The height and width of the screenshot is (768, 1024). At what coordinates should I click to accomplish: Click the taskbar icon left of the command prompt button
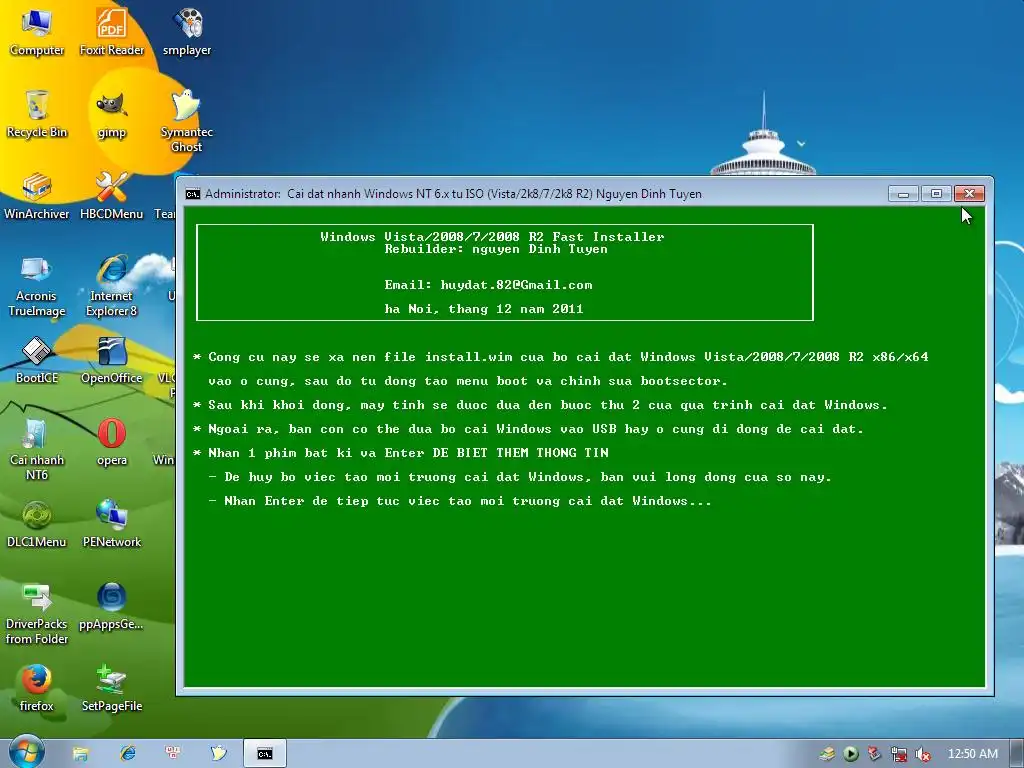tap(218, 754)
